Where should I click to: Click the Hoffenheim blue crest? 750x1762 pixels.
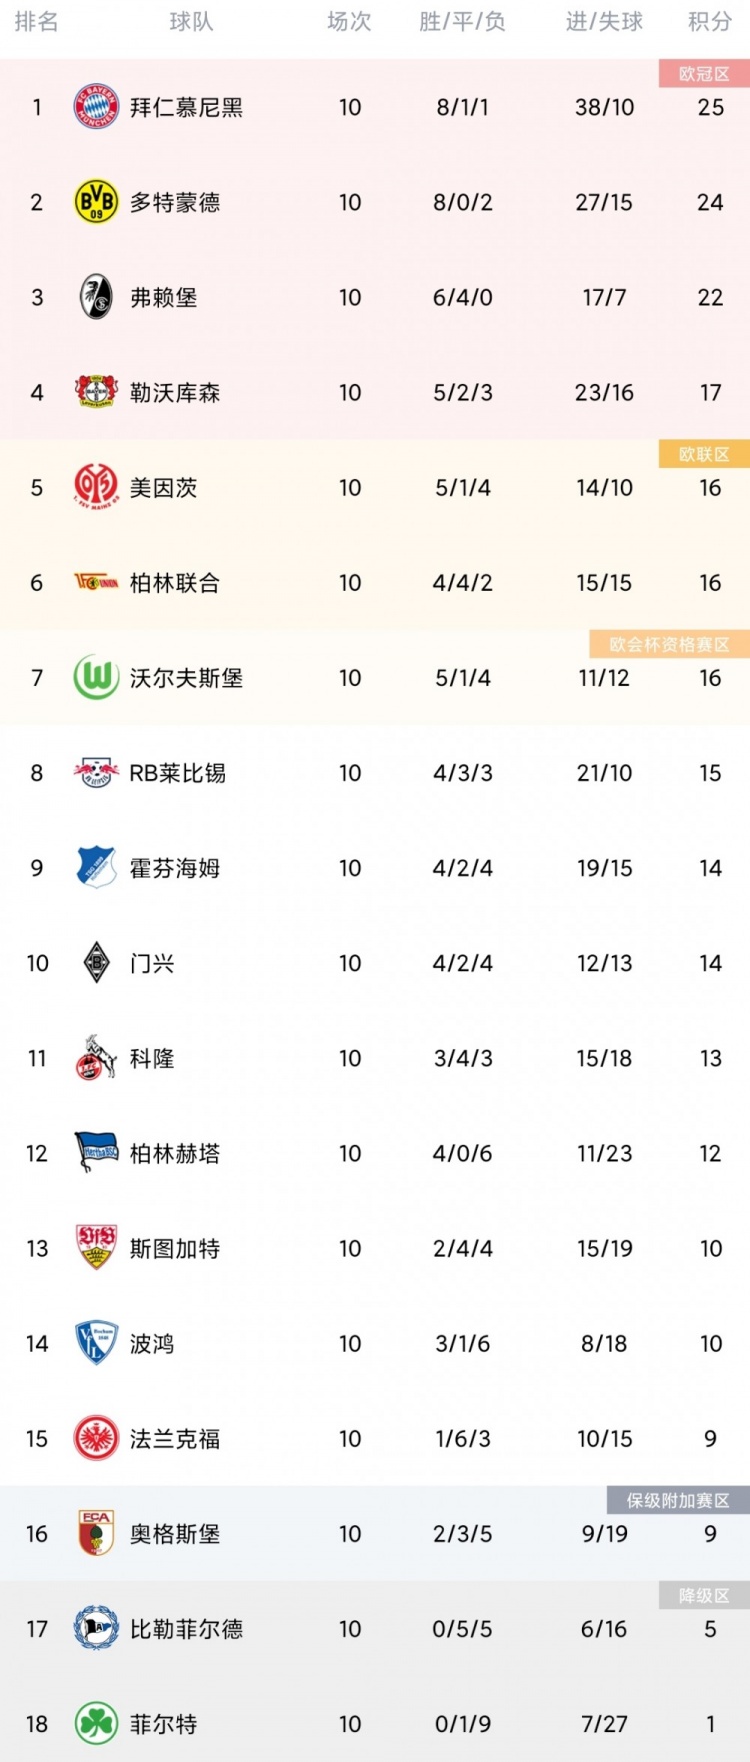click(96, 868)
